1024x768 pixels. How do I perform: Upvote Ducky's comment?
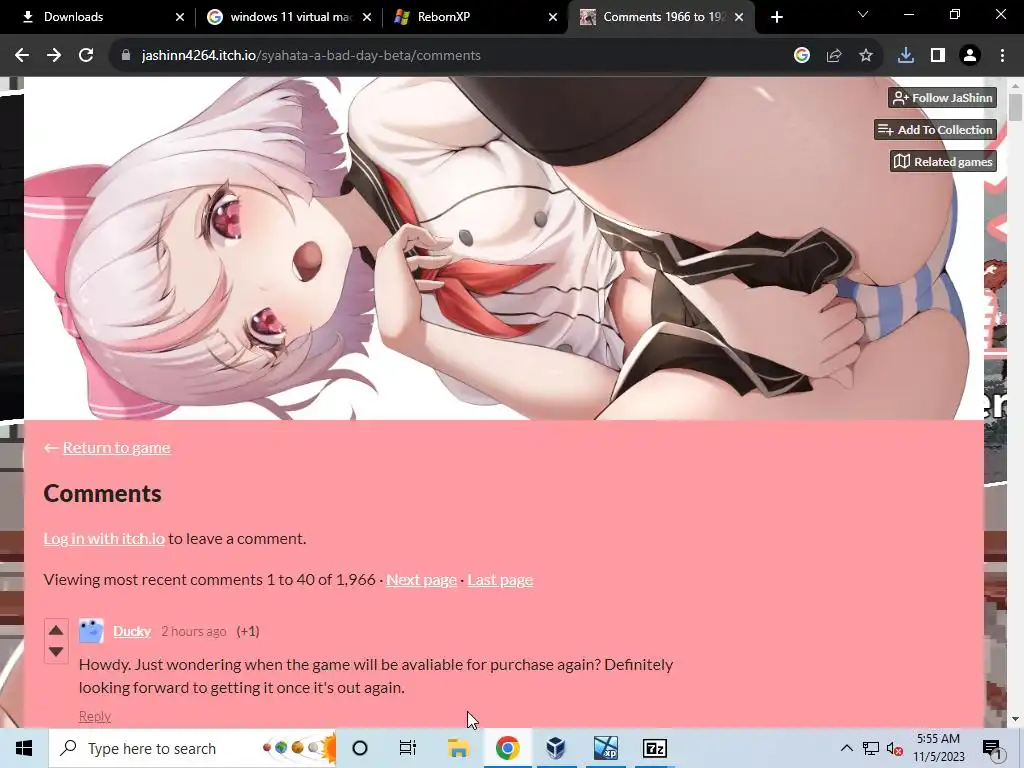(56, 630)
